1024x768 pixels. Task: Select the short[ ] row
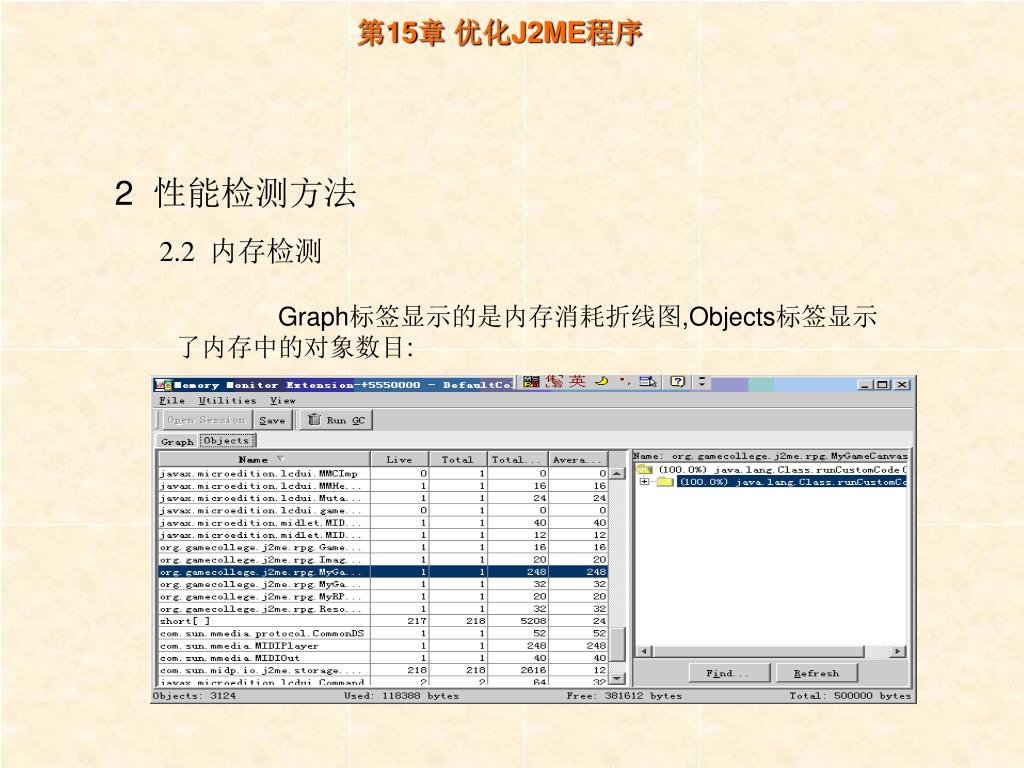383,621
